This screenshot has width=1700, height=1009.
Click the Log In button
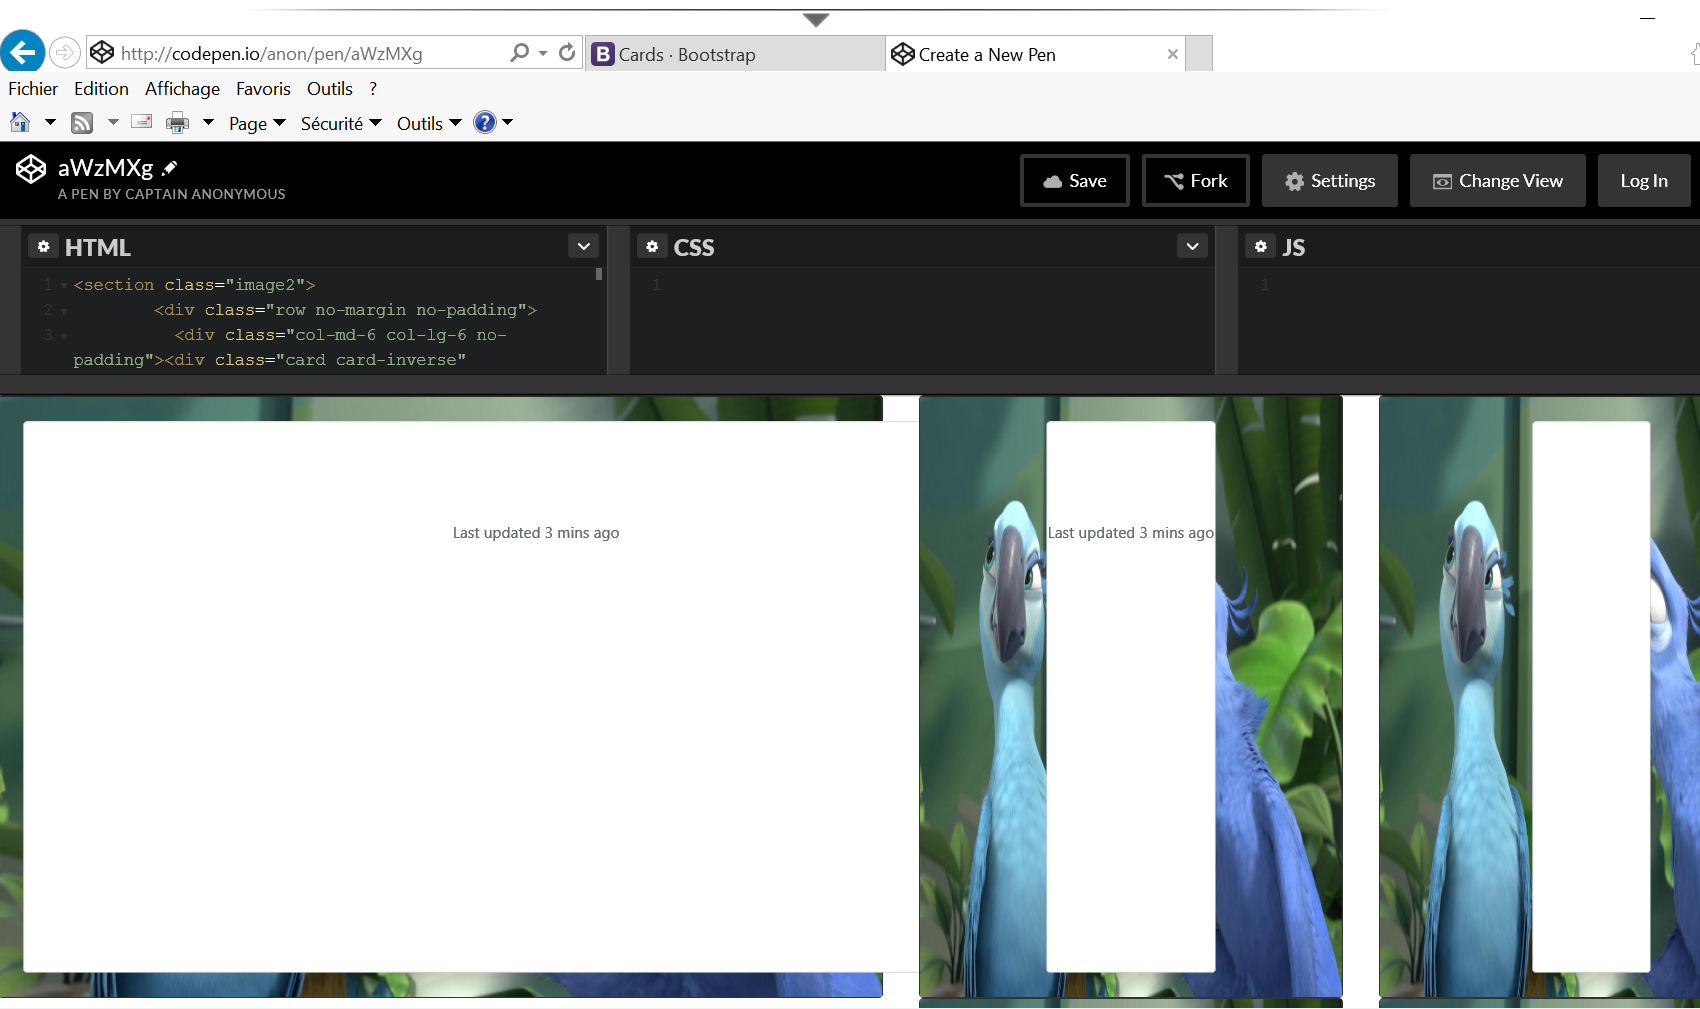point(1644,181)
